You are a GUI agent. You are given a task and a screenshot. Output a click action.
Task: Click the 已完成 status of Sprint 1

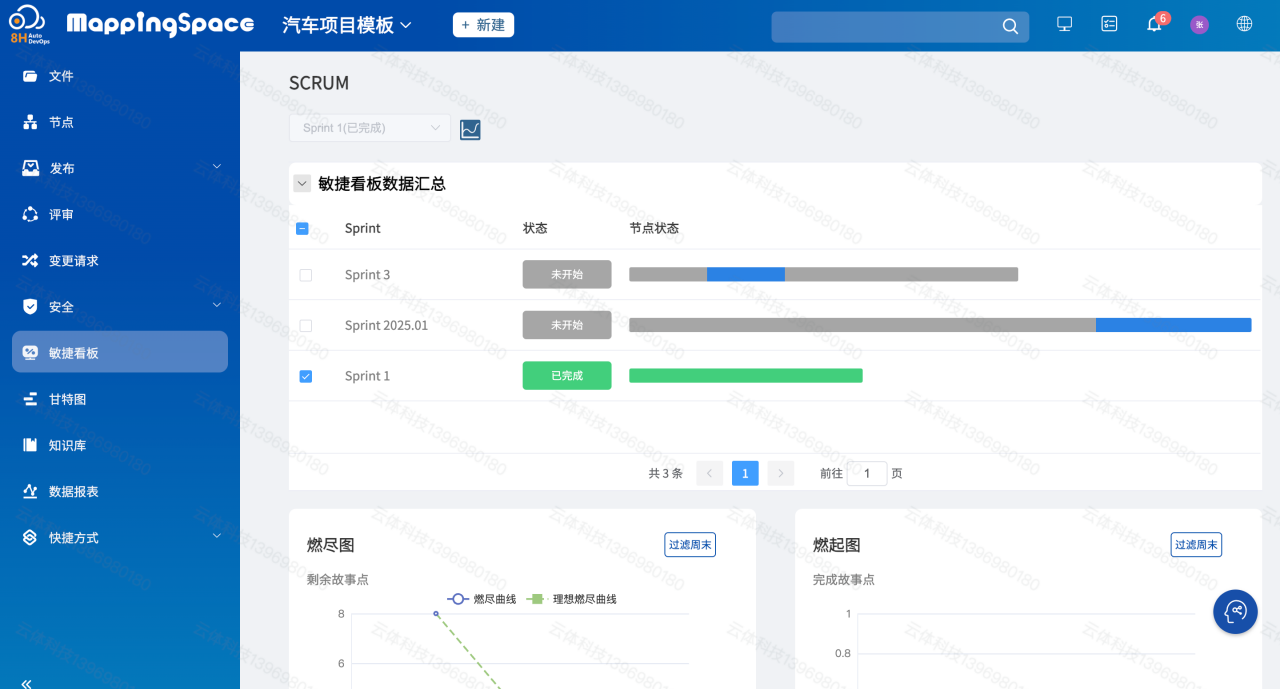567,376
